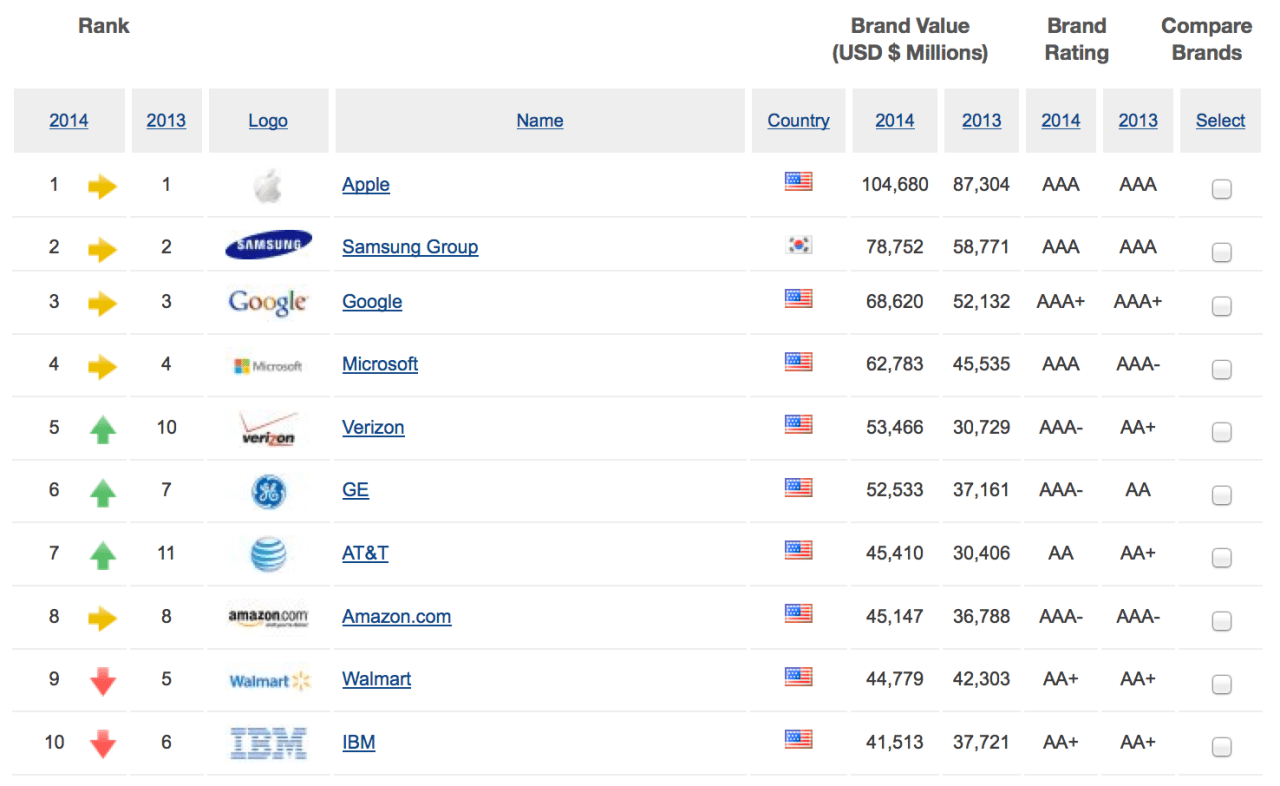Click the Apple logo icon
This screenshot has height=786, width=1280.
pos(267,186)
